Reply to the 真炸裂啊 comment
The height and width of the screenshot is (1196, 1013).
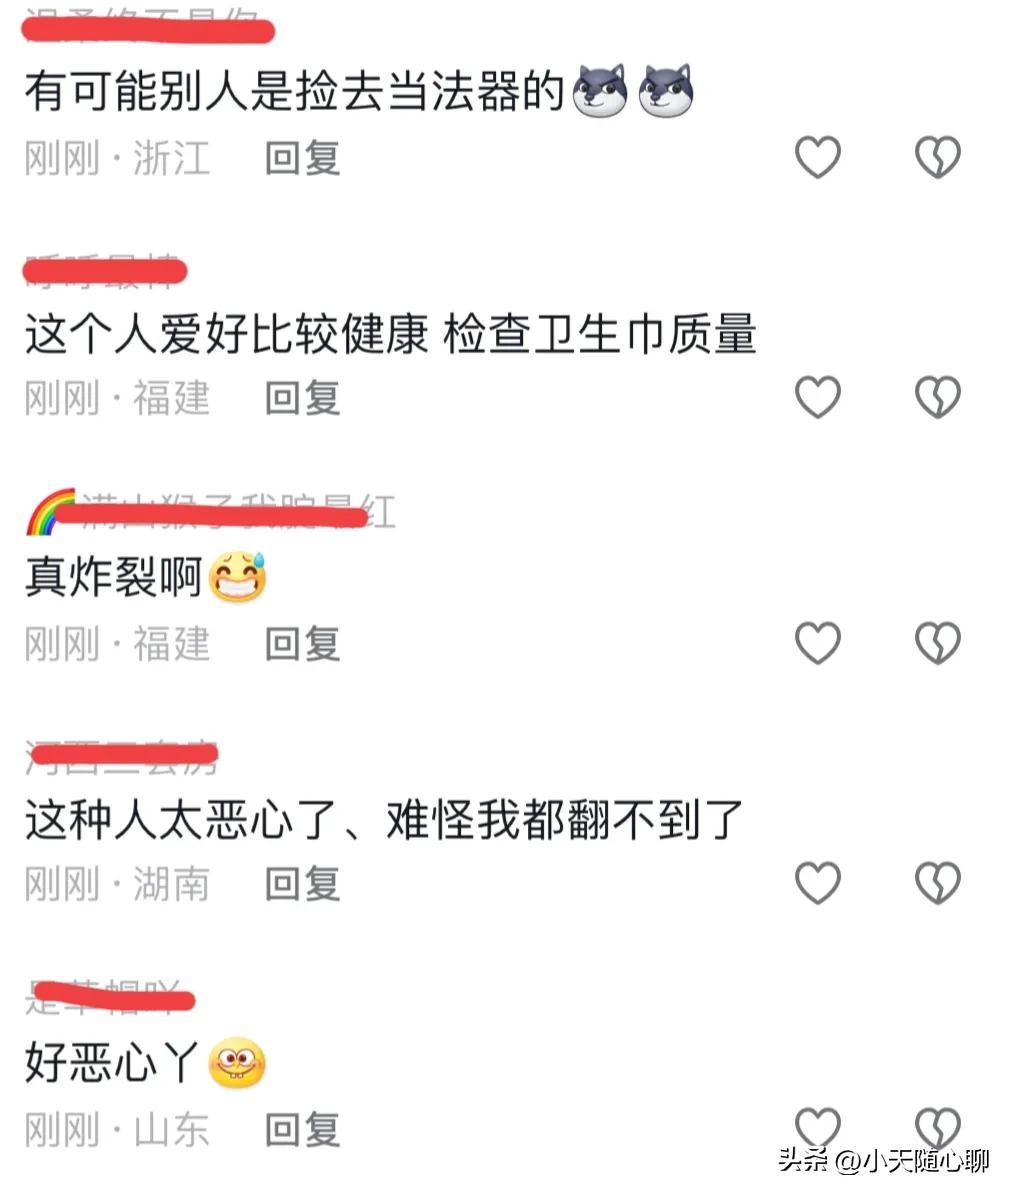302,644
